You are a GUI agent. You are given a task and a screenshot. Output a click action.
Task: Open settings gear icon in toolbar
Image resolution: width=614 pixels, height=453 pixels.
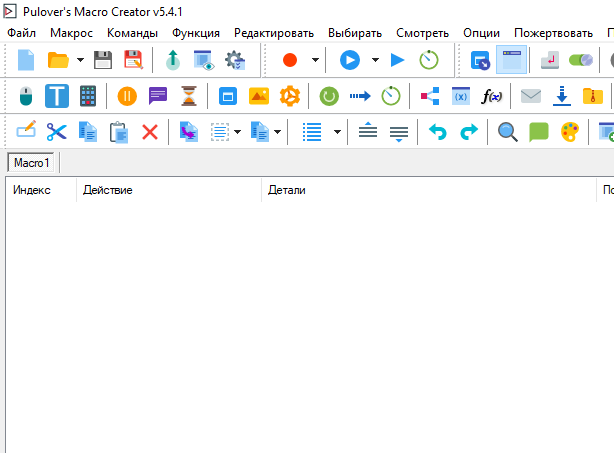pyautogui.click(x=235, y=60)
